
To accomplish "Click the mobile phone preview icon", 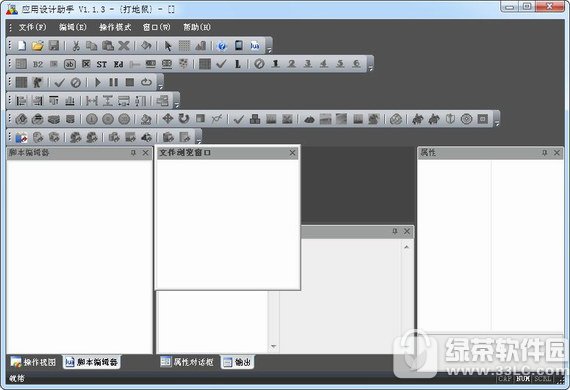I will [x=238, y=45].
